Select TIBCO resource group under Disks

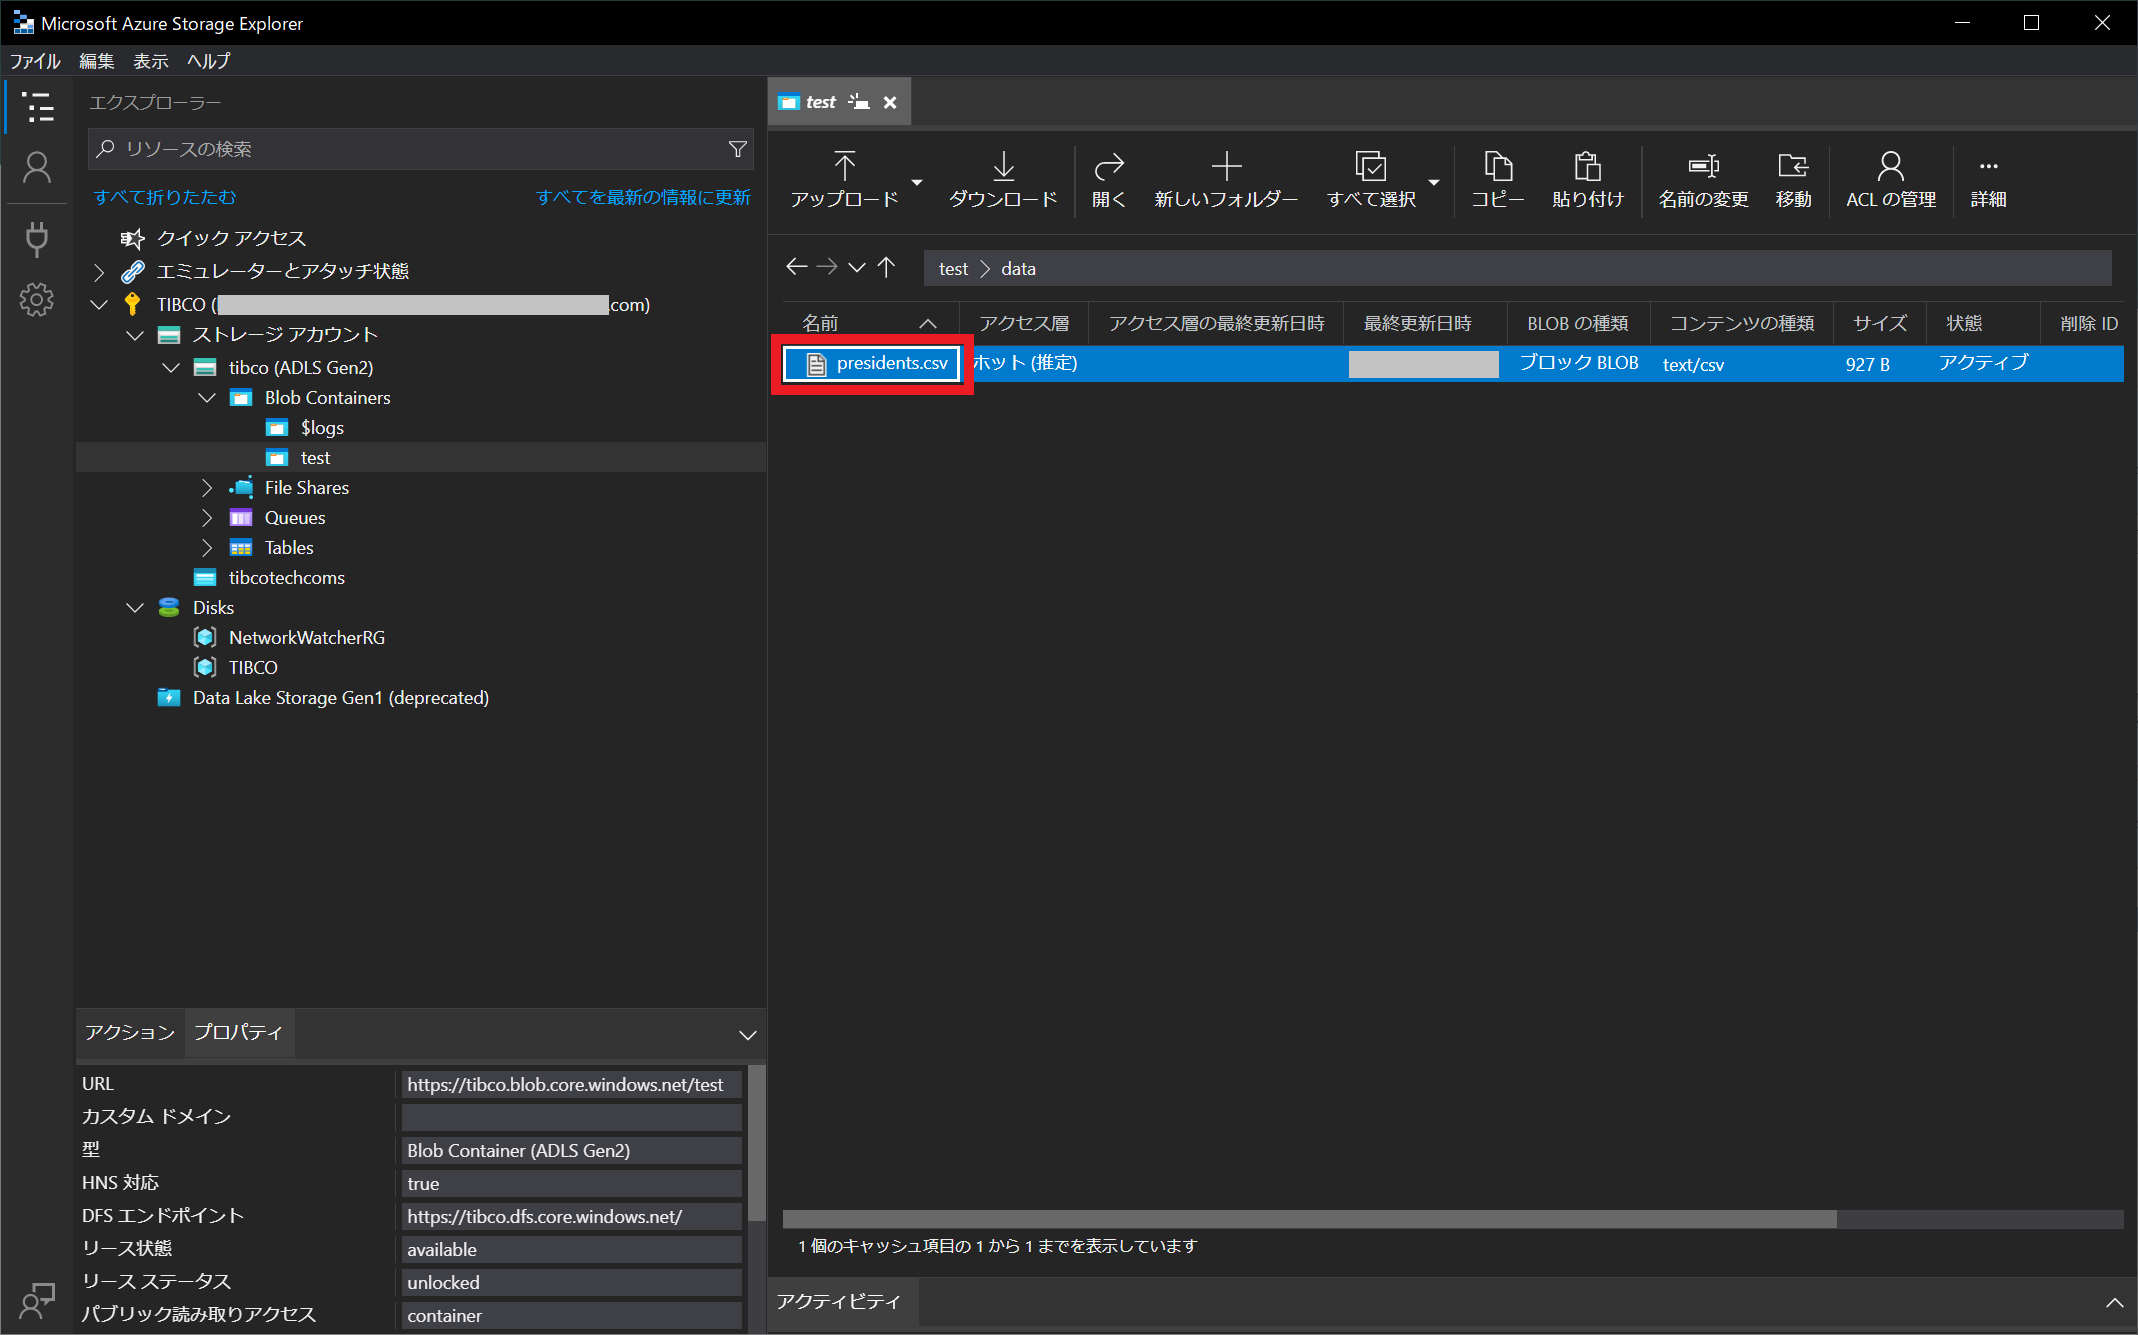click(253, 667)
